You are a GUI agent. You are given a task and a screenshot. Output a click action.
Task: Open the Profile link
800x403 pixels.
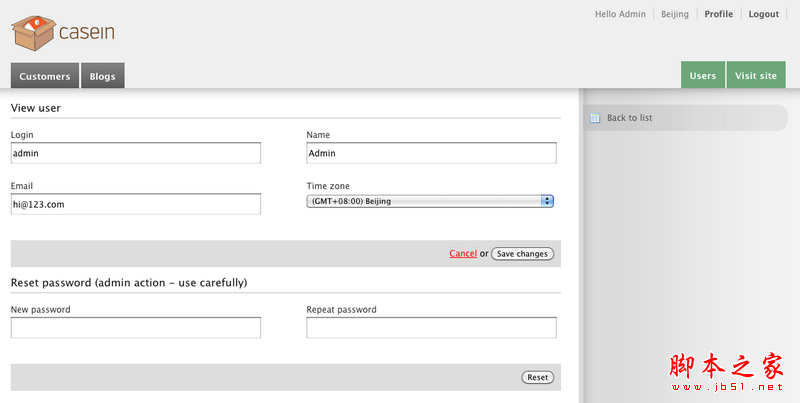pos(718,14)
